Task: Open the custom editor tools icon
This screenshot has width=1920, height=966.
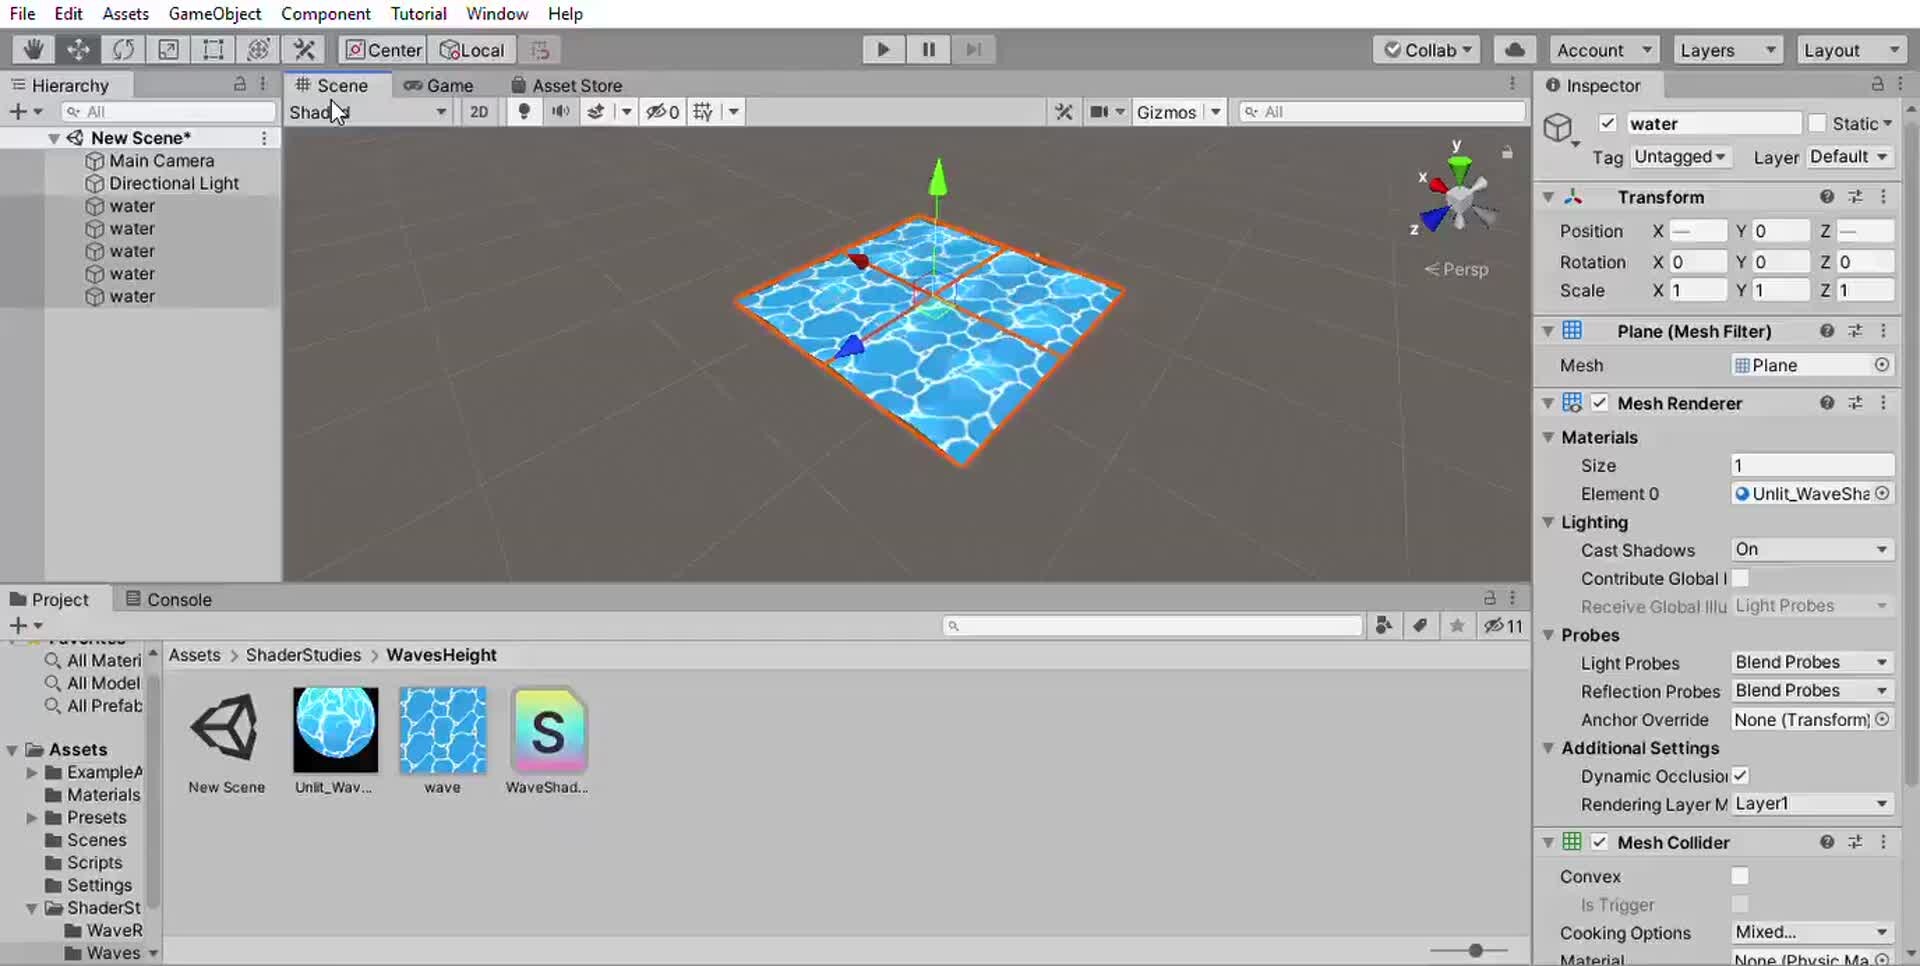Action: tap(304, 49)
